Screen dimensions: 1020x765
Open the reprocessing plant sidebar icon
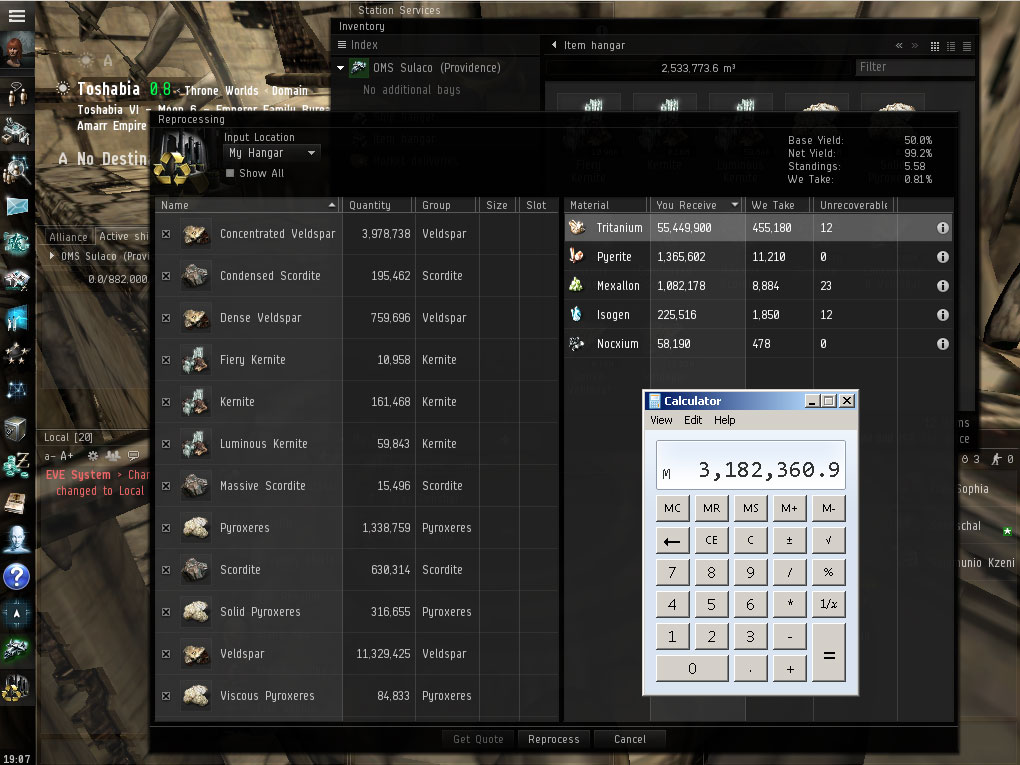point(16,688)
